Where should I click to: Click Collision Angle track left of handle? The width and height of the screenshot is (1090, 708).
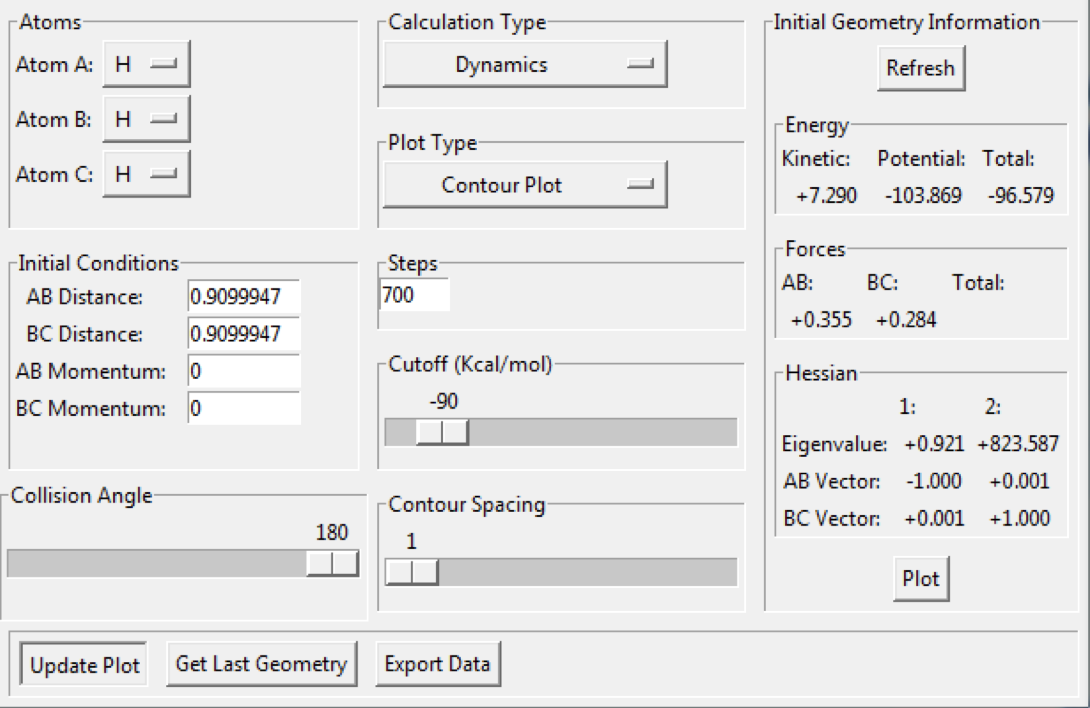pos(150,564)
